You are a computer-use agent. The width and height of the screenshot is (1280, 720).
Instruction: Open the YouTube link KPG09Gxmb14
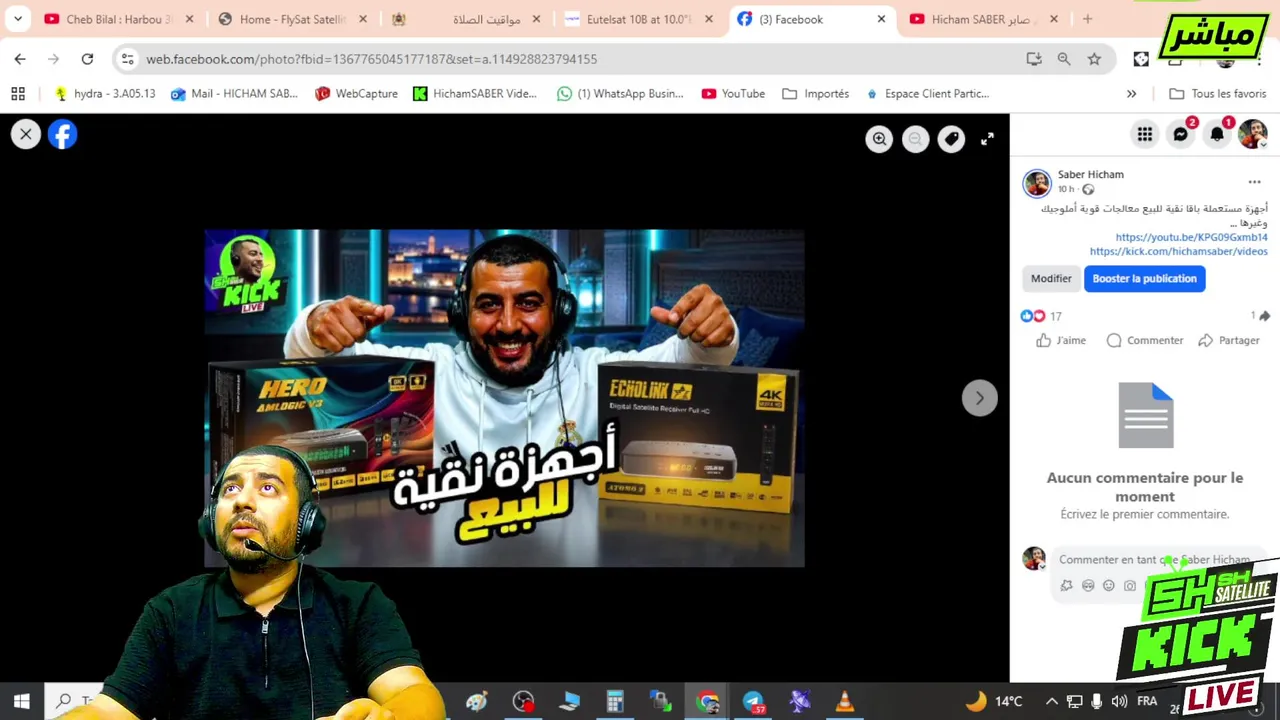1191,237
